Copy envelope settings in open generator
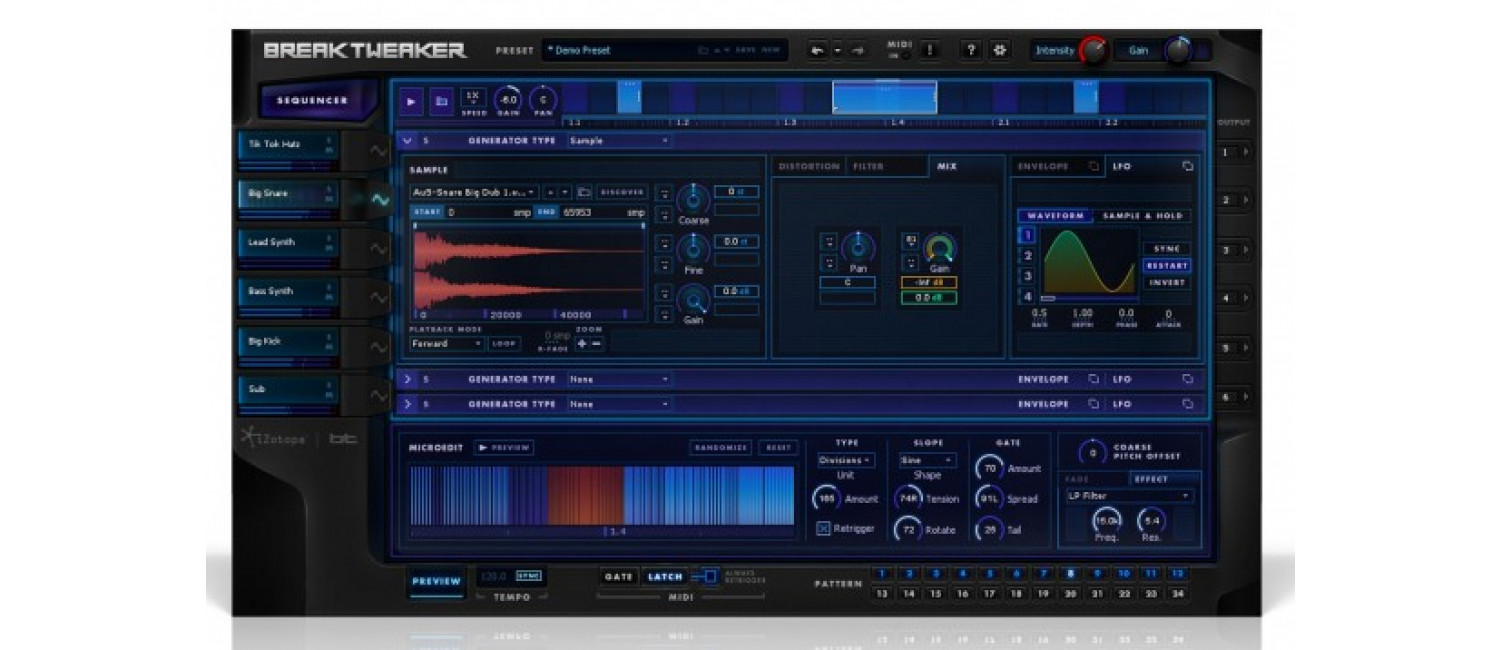The height and width of the screenshot is (650, 1500). click(x=1093, y=166)
